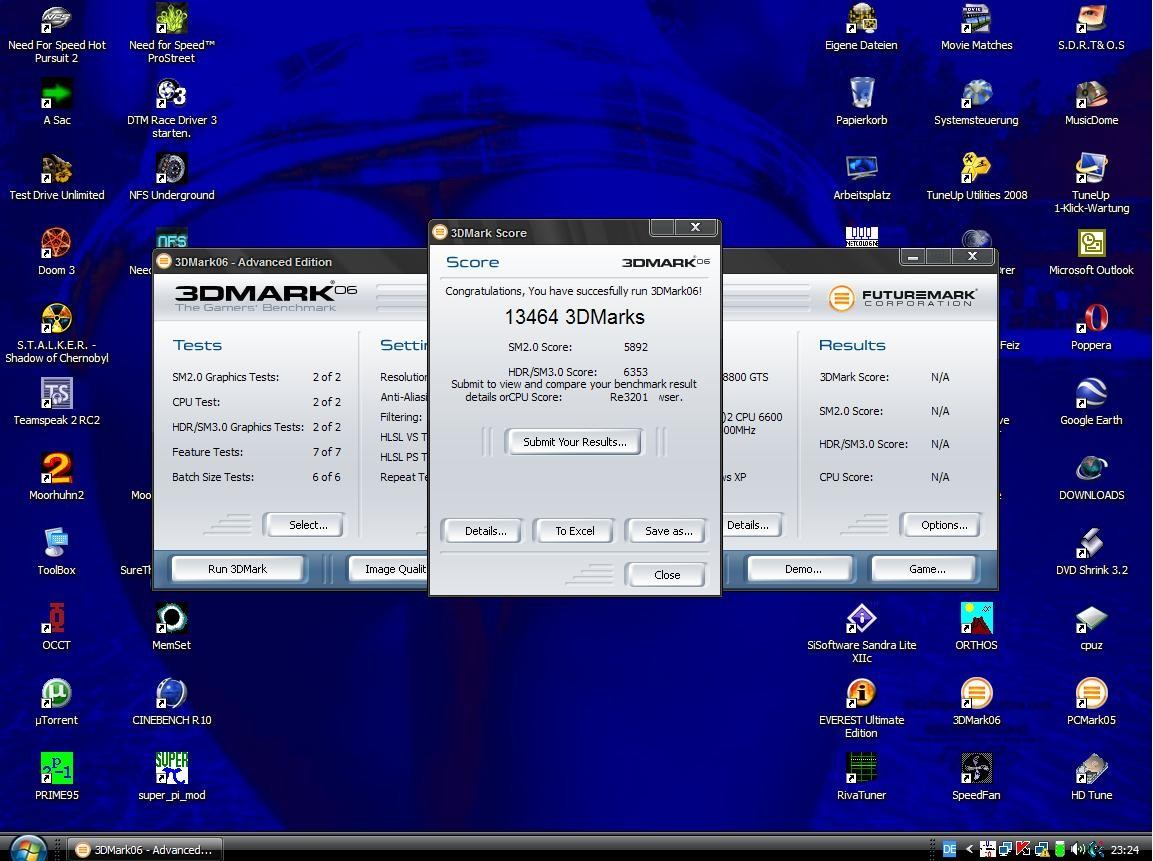Select the ToolBox icon
The width and height of the screenshot is (1153, 861).
pyautogui.click(x=57, y=553)
